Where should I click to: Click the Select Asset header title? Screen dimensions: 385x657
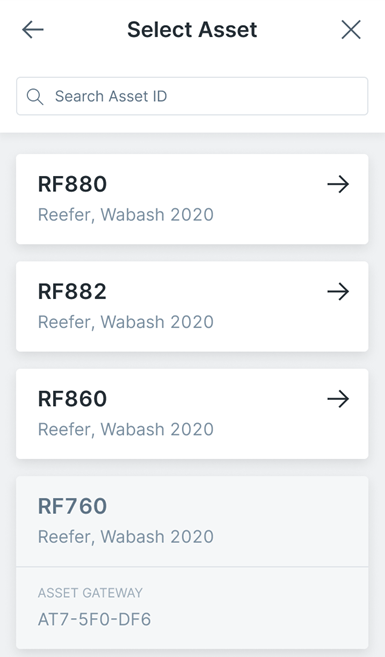[192, 30]
